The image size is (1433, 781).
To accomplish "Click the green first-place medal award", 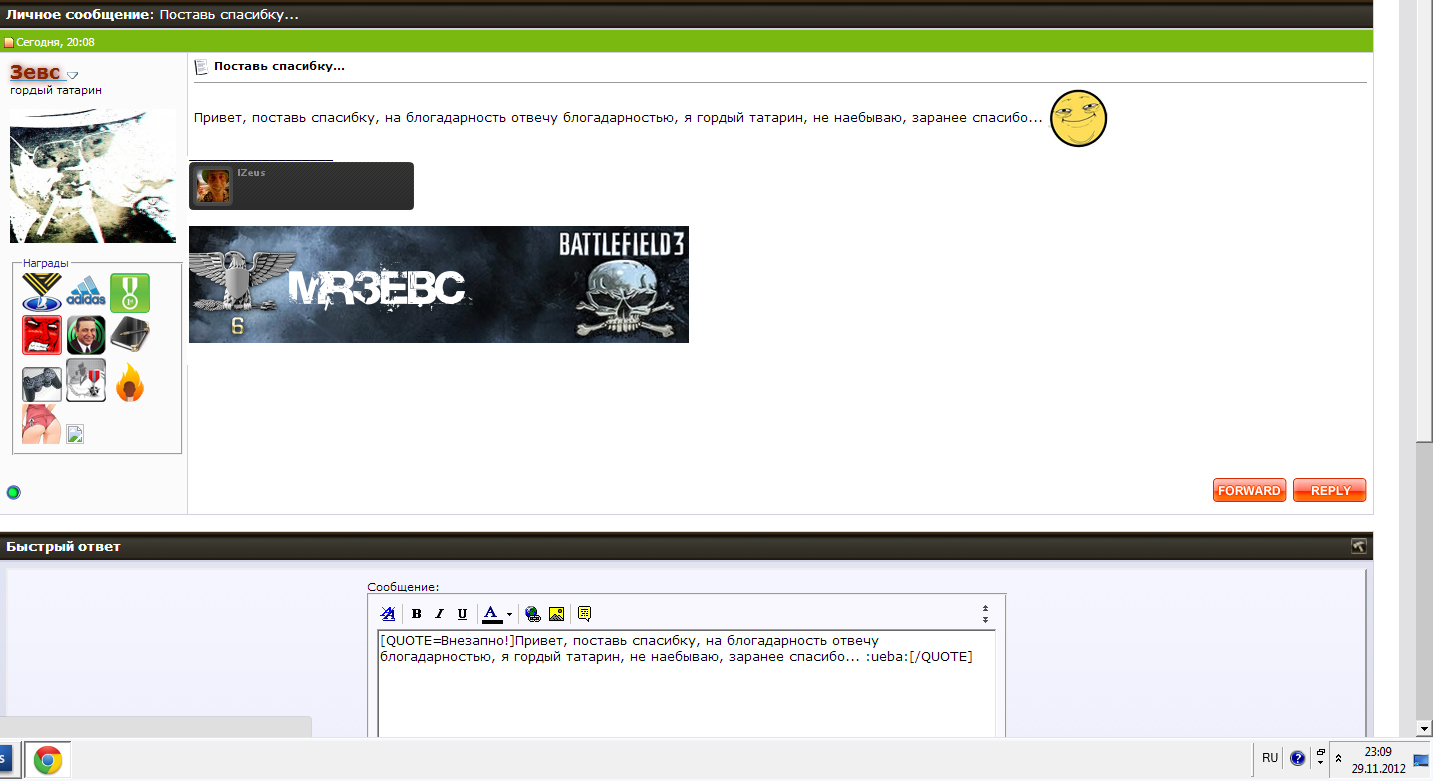I will click(129, 293).
